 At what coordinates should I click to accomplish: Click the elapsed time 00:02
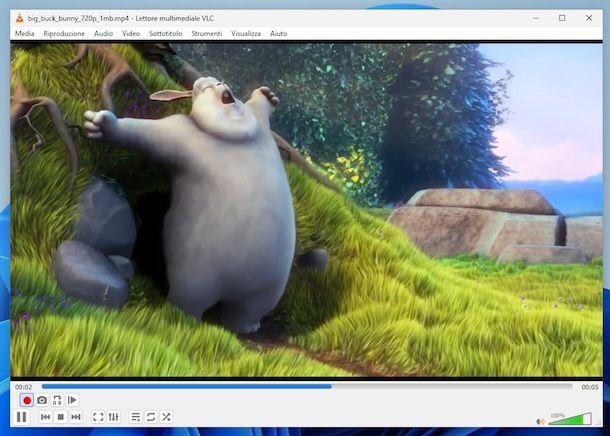click(x=23, y=387)
